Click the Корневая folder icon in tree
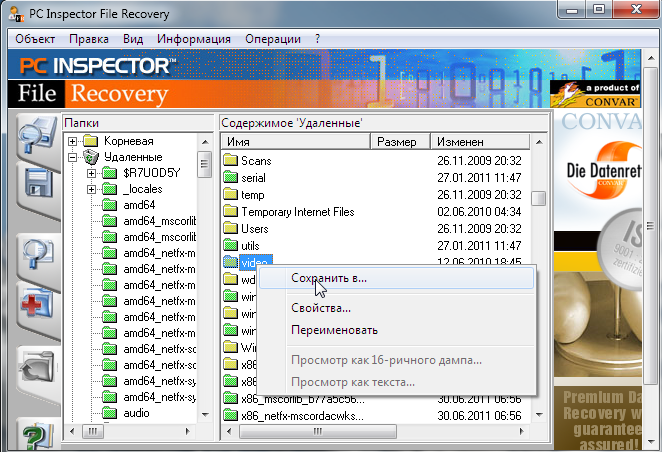 tap(90, 141)
